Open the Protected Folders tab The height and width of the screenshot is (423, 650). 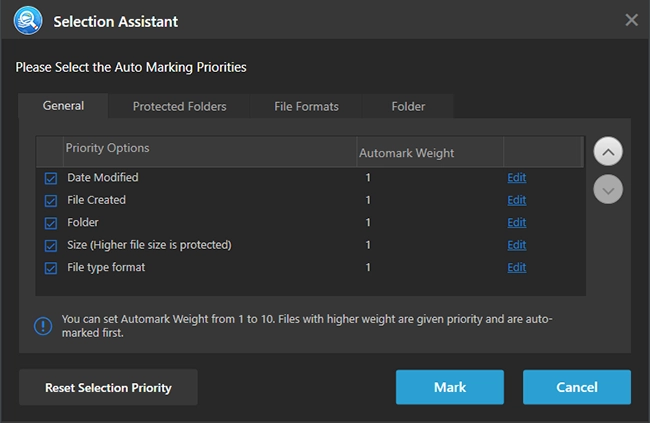pos(179,107)
